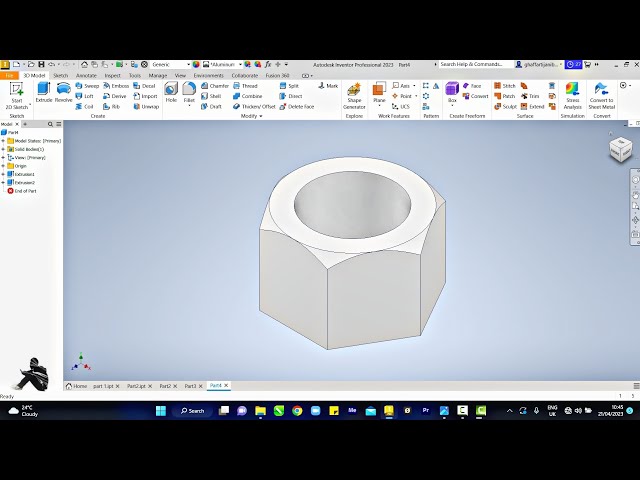Select the Unwrap tool
This screenshot has width=640, height=480.
146,106
